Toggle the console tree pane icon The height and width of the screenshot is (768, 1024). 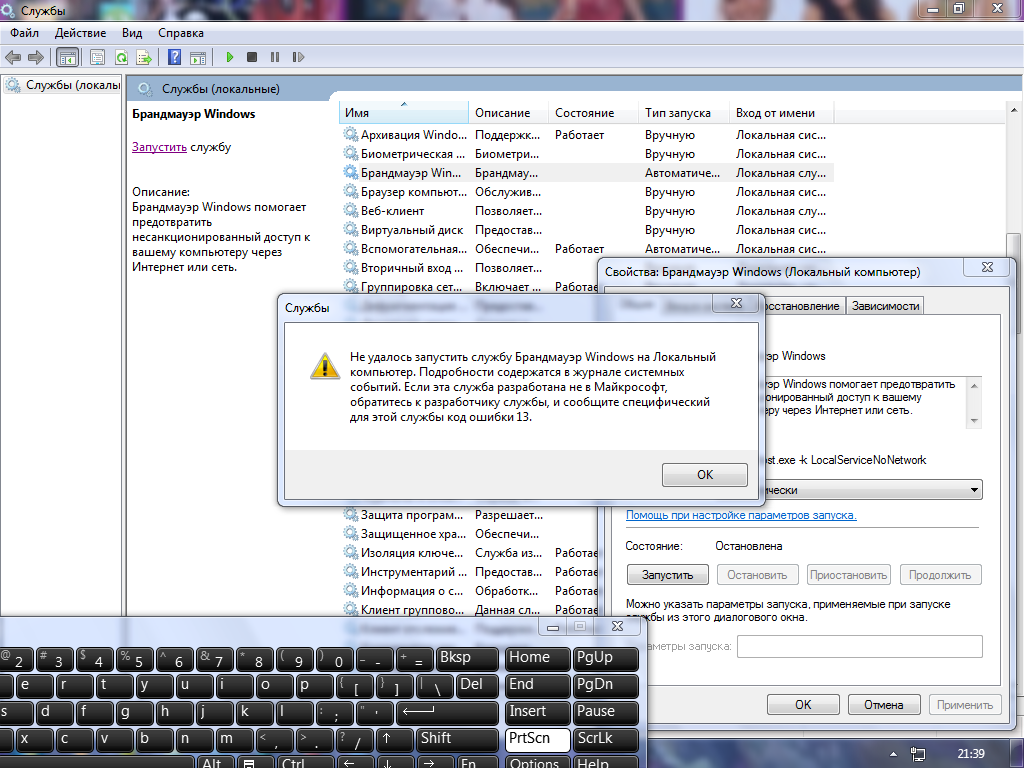tap(67, 57)
